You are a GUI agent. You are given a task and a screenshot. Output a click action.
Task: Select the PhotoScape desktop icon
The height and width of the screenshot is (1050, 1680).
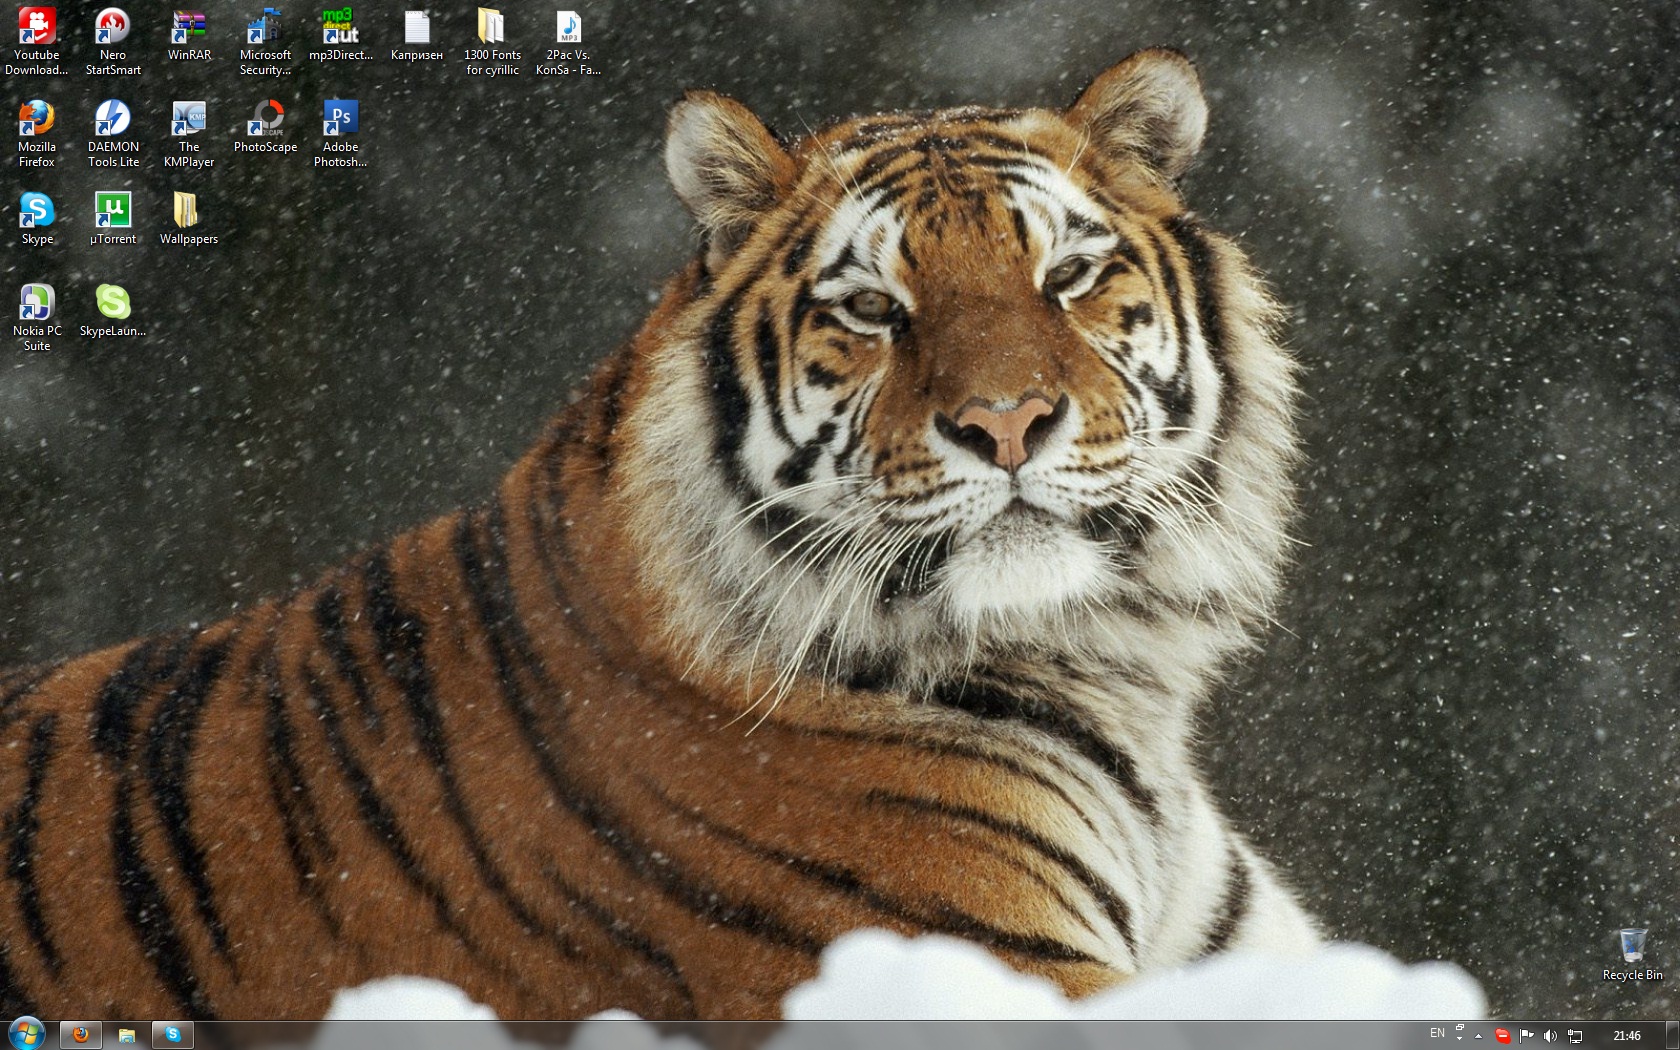point(265,127)
